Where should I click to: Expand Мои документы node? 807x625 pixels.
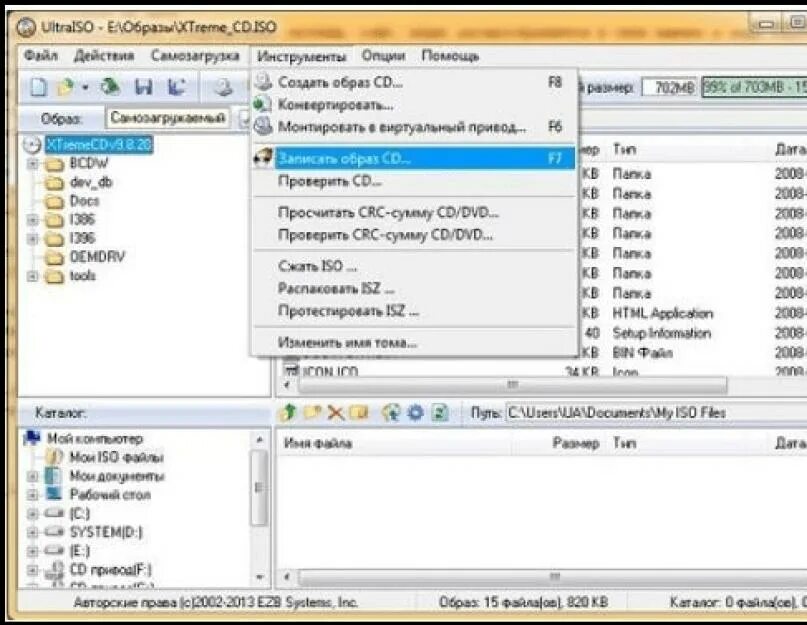(32, 476)
